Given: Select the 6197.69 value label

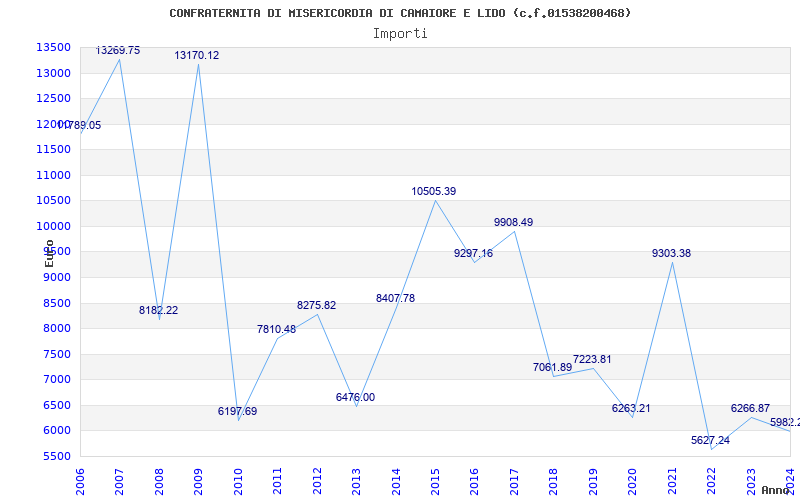Looking at the screenshot, I should click(238, 411).
